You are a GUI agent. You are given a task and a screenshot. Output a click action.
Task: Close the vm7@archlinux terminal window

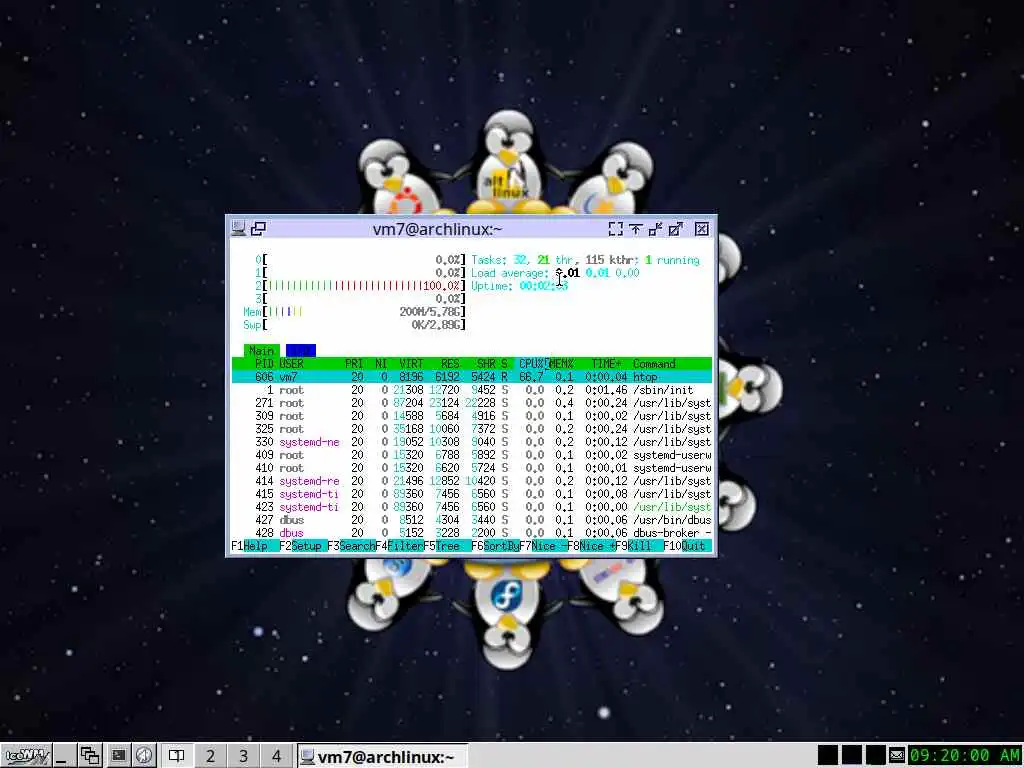[701, 229]
